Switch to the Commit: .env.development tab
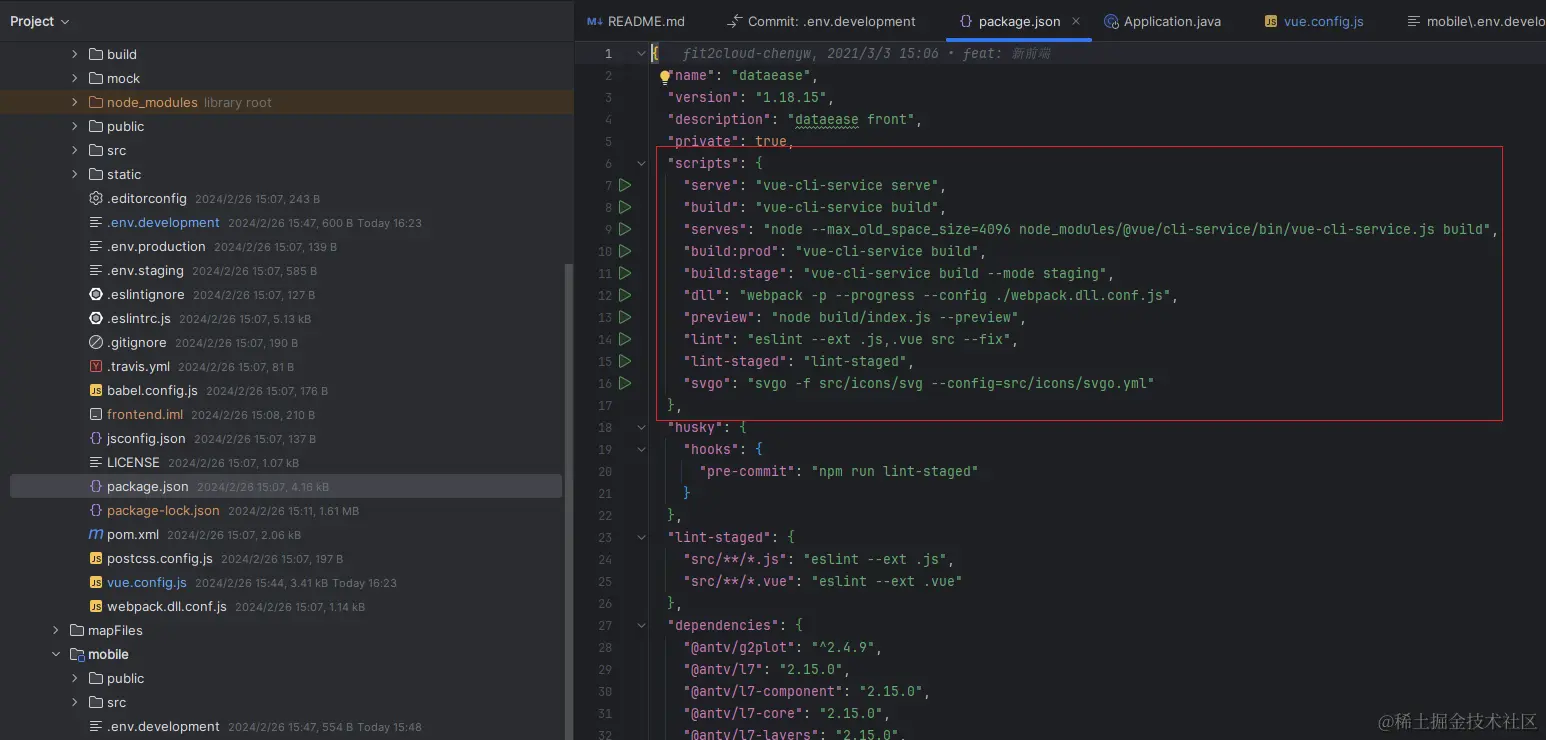The width and height of the screenshot is (1546, 740). (x=822, y=21)
